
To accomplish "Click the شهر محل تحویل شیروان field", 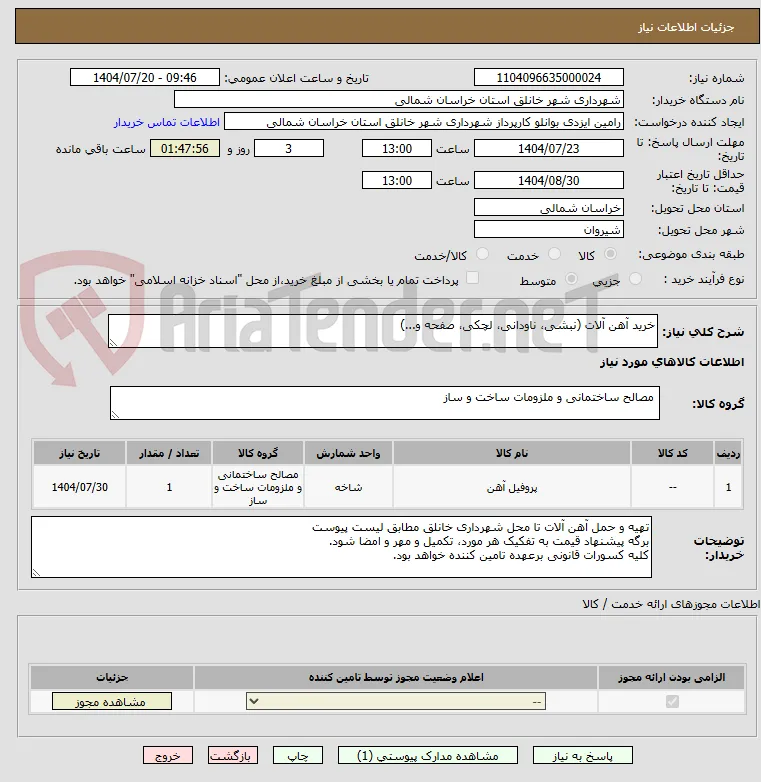I will (549, 229).
